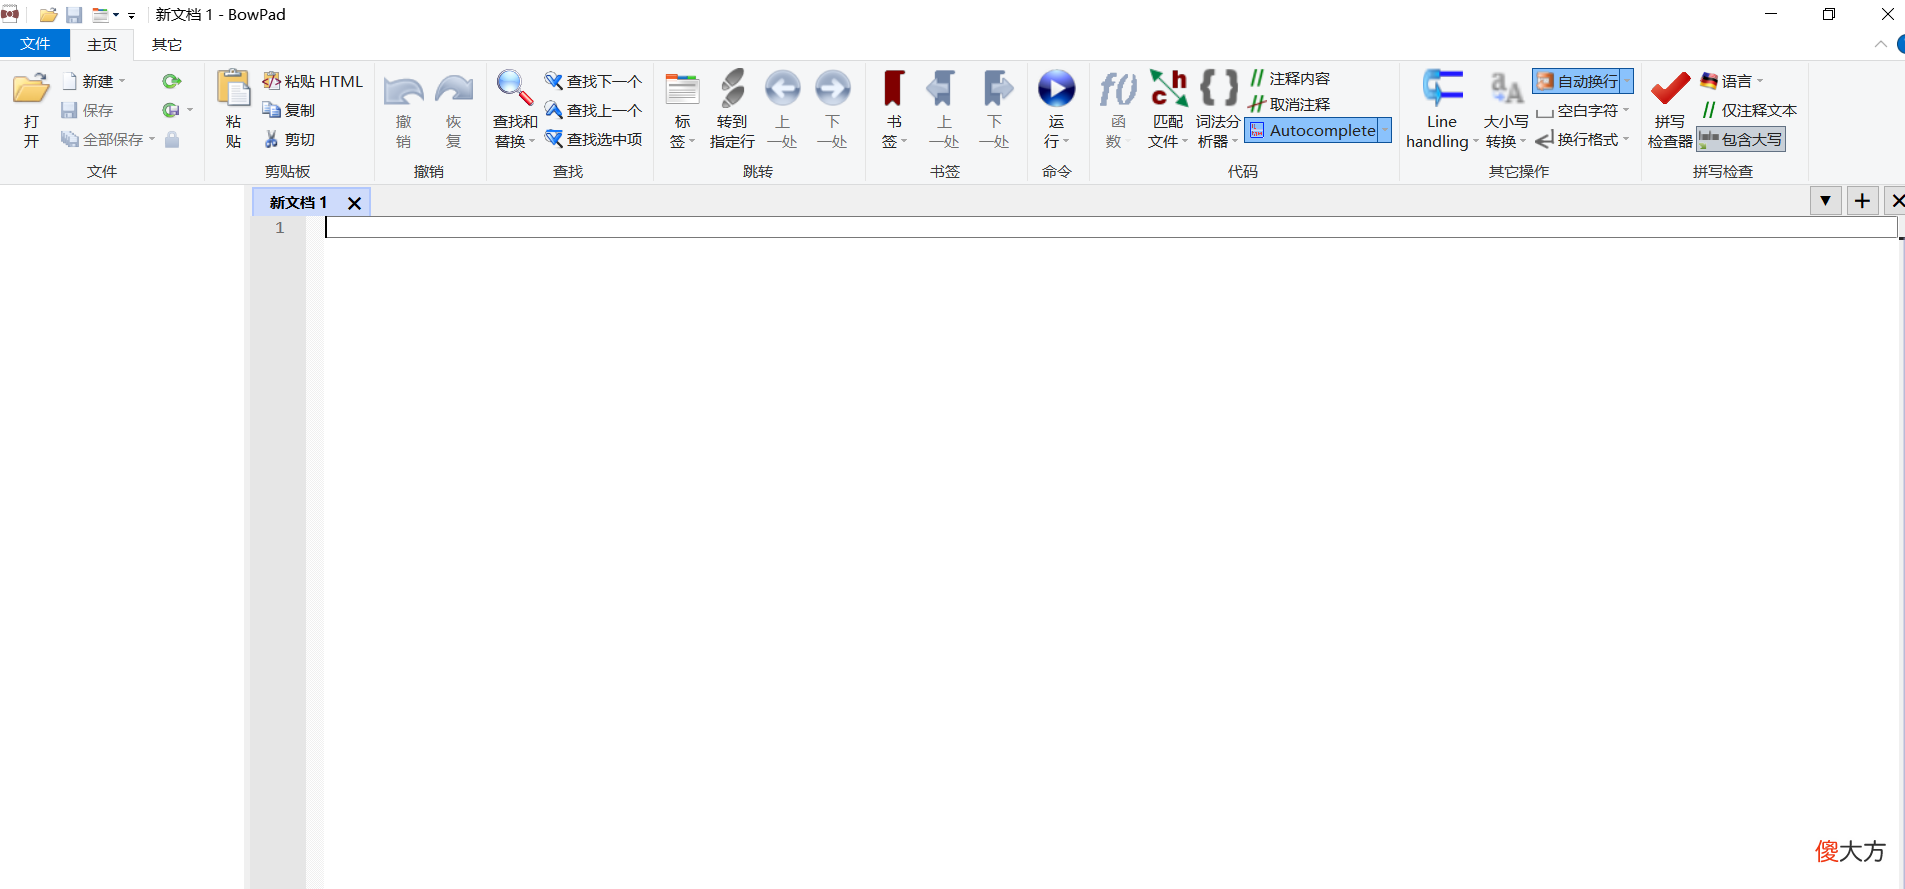Switch to the 其它 ribbon tab
1905x889 pixels.
coord(167,45)
